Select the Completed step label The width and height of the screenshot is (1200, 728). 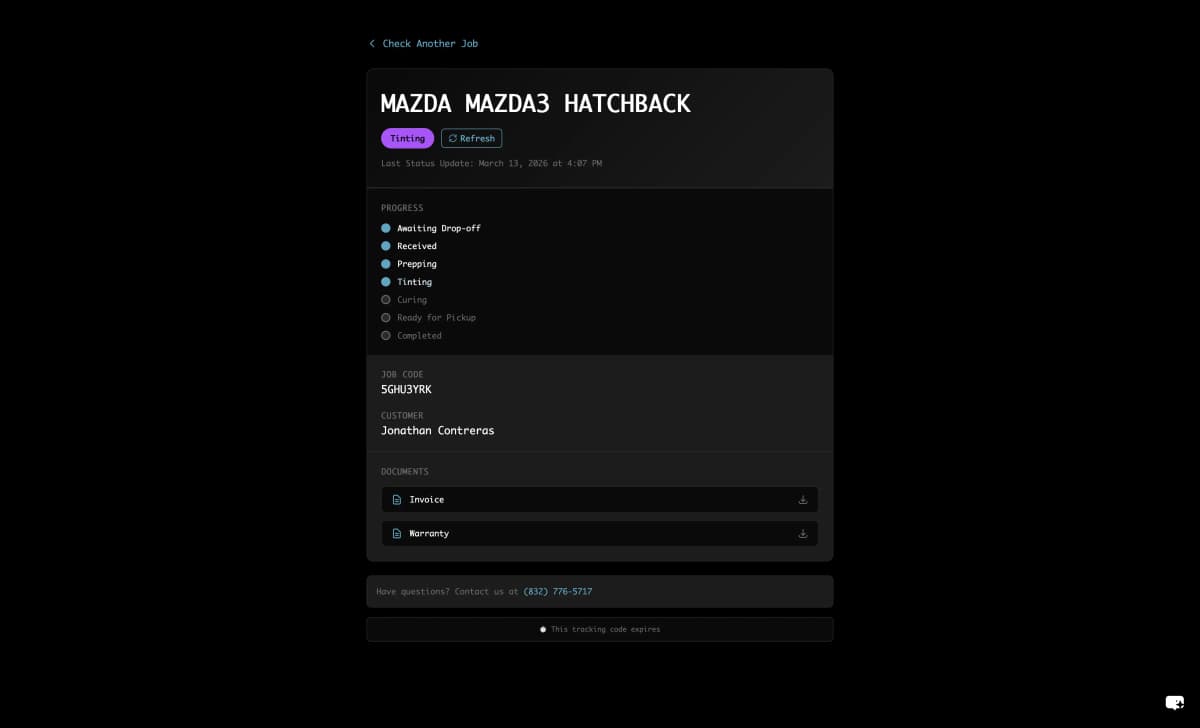[419, 336]
